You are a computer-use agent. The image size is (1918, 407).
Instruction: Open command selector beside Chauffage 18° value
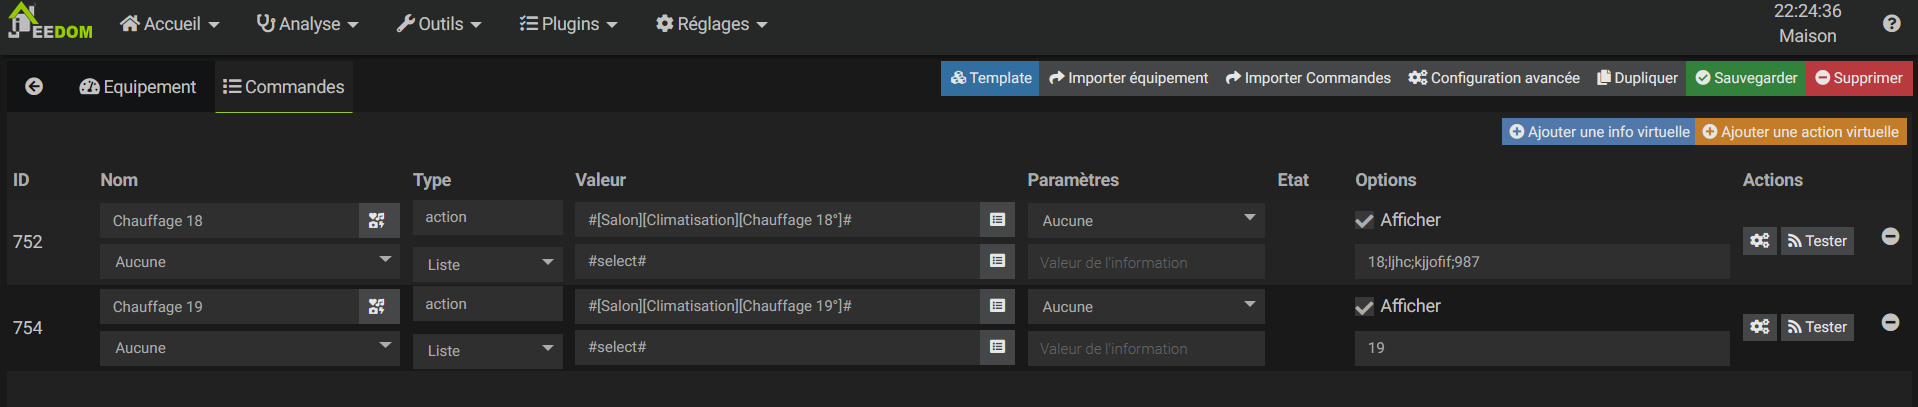tap(997, 220)
